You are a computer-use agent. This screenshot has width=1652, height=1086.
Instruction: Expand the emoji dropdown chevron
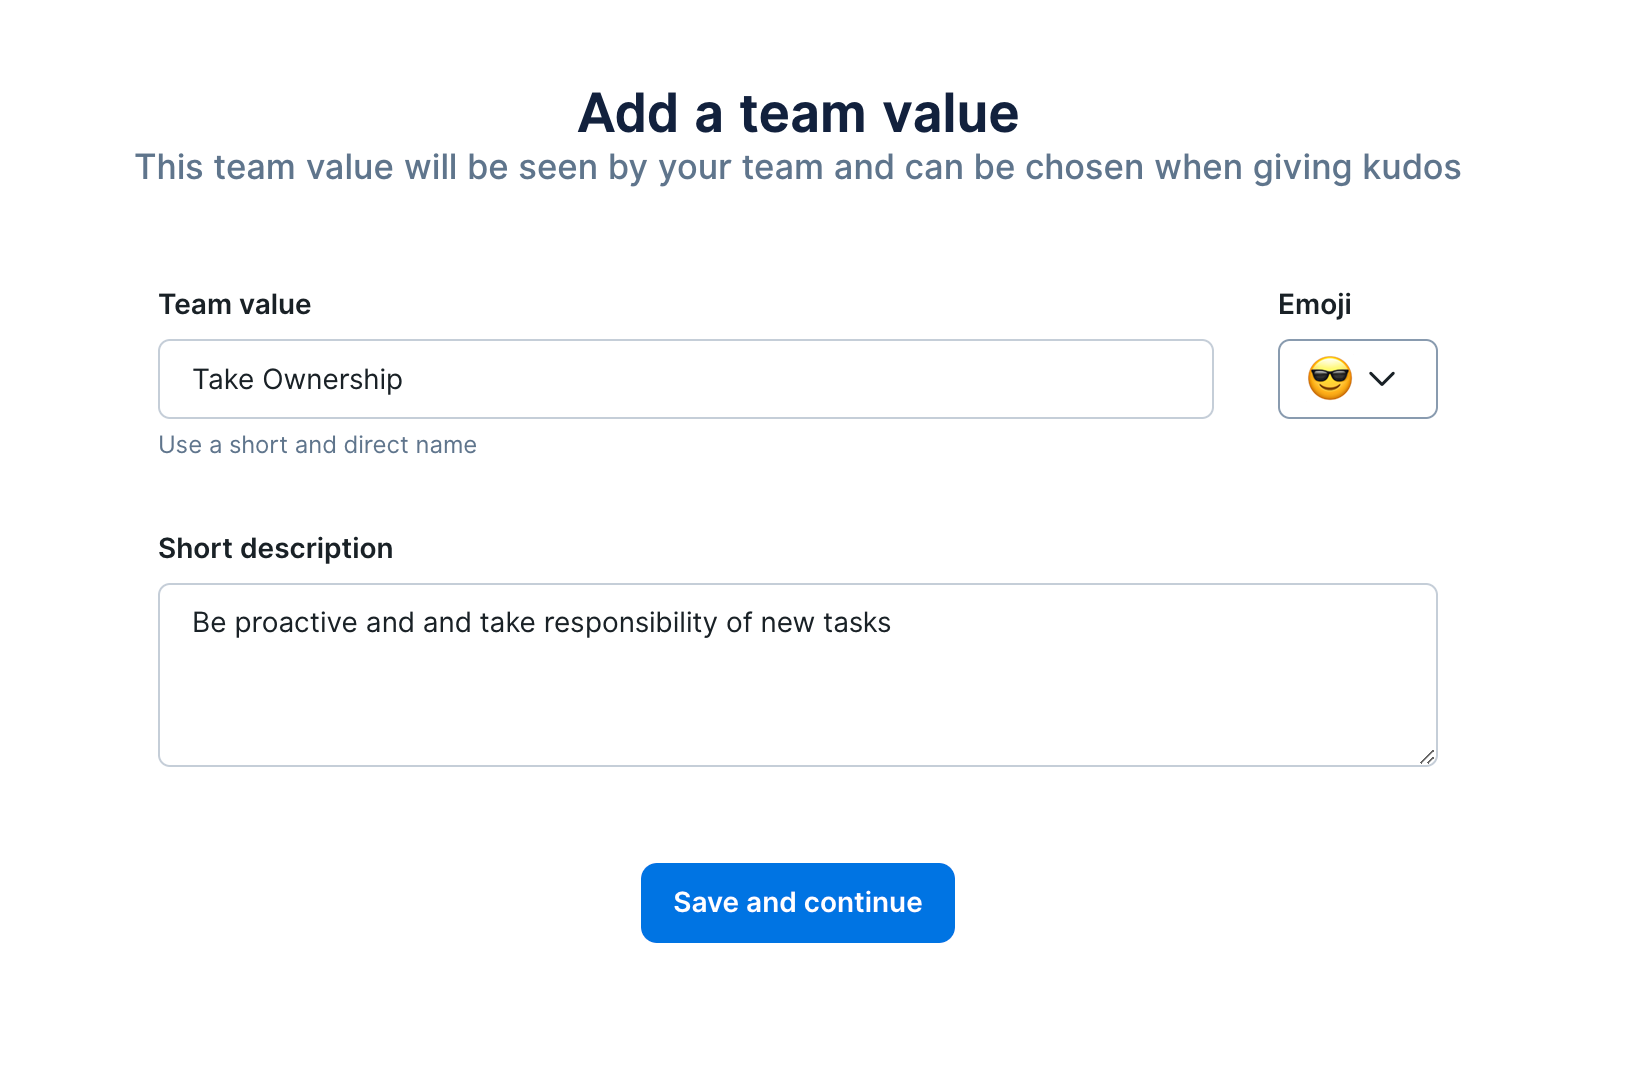(x=1382, y=379)
